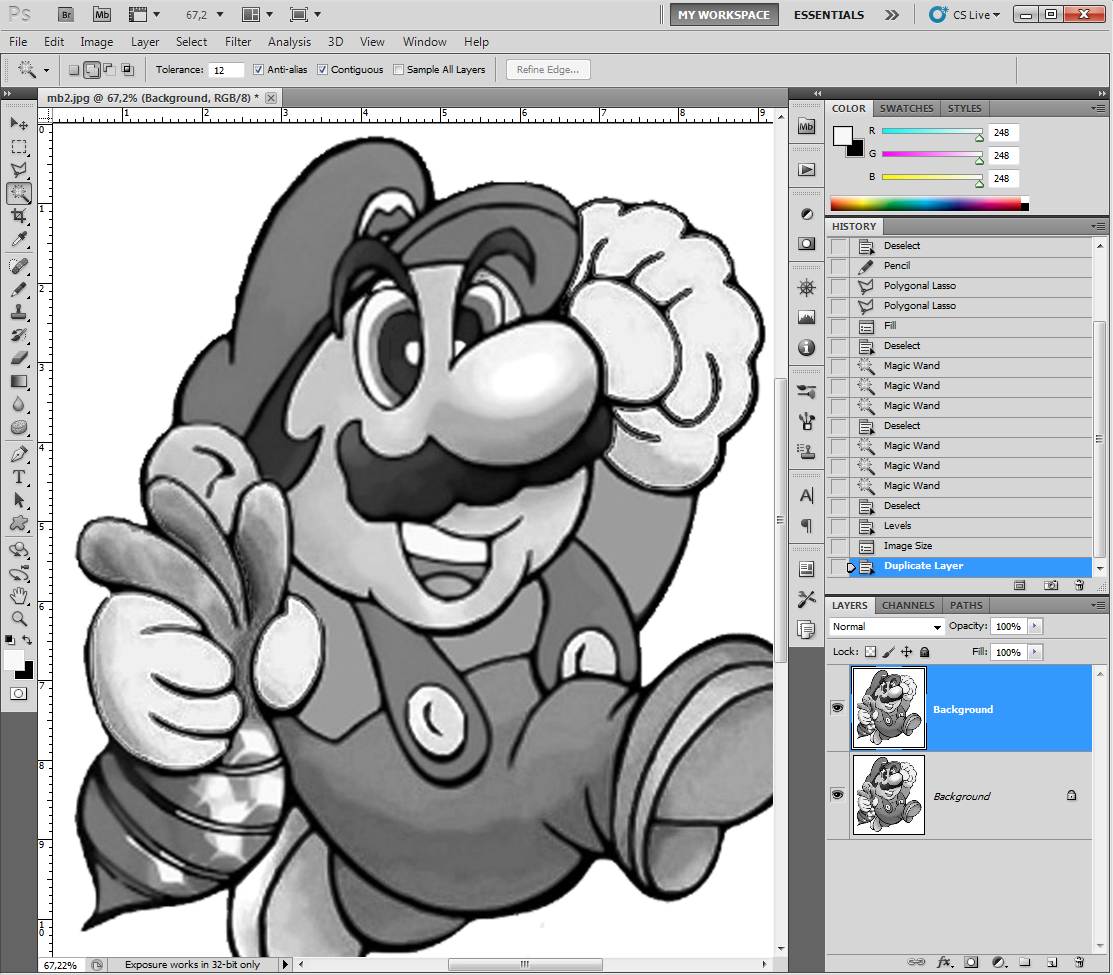Open the Normal blend mode dropdown
This screenshot has height=975, width=1113.
pyautogui.click(x=887, y=627)
